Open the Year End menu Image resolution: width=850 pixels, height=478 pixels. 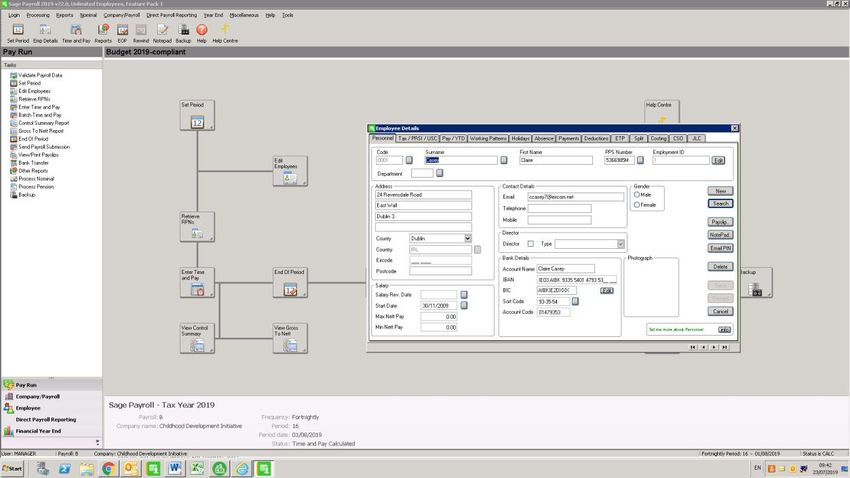tap(213, 15)
